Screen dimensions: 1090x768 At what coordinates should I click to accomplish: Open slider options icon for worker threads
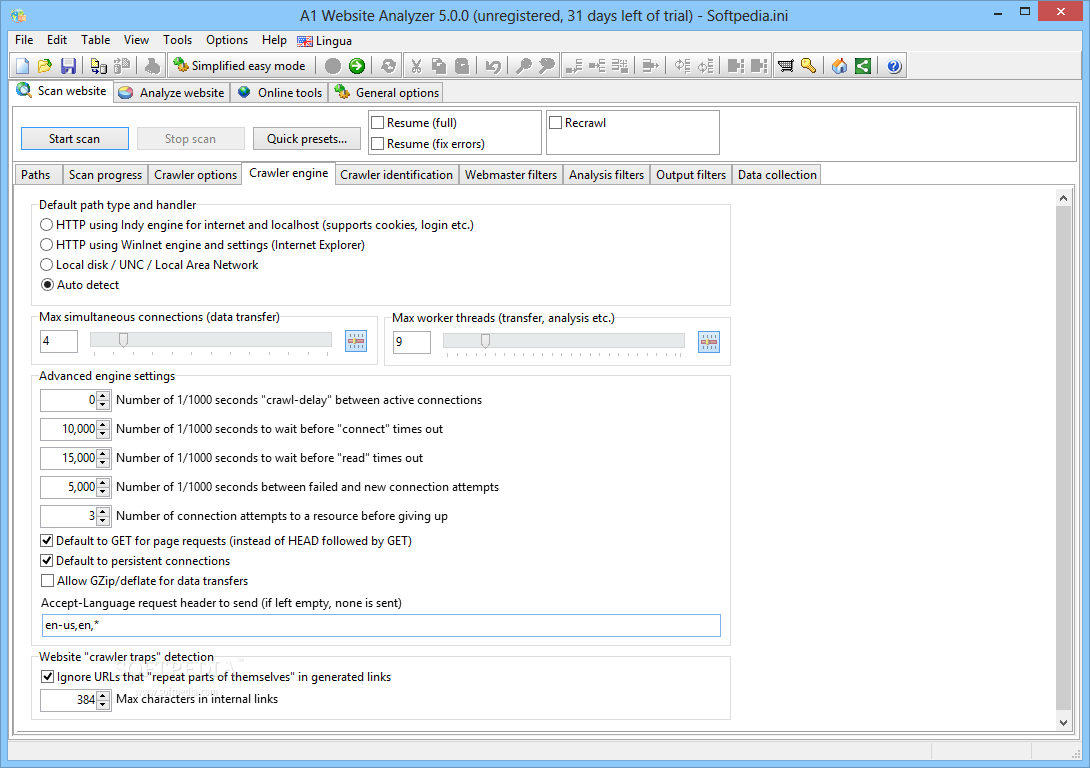pyautogui.click(x=709, y=342)
